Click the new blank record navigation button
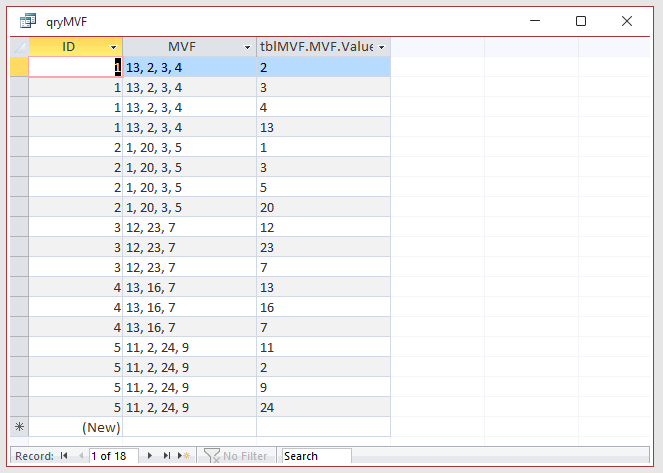 coord(184,456)
